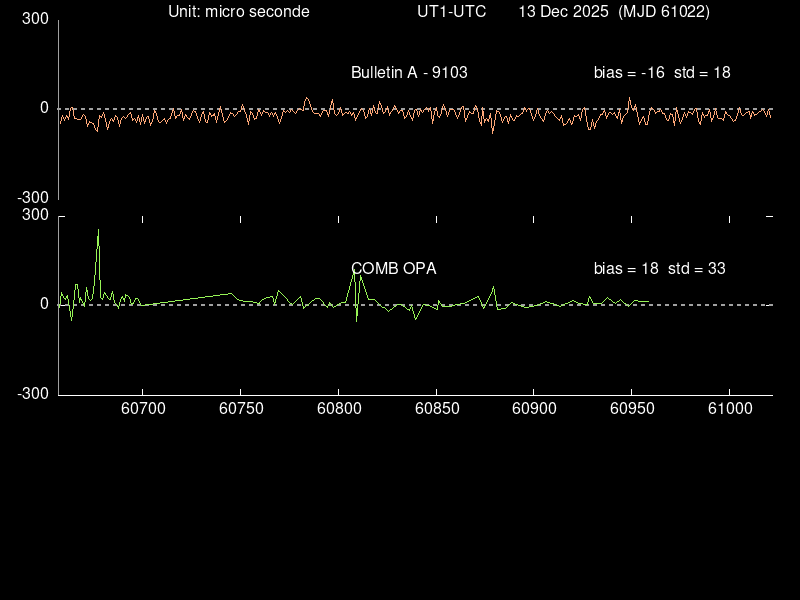The width and height of the screenshot is (800, 600).
Task: Click the 0 y-axis label of Bulletin A plot
Action: coord(44,107)
